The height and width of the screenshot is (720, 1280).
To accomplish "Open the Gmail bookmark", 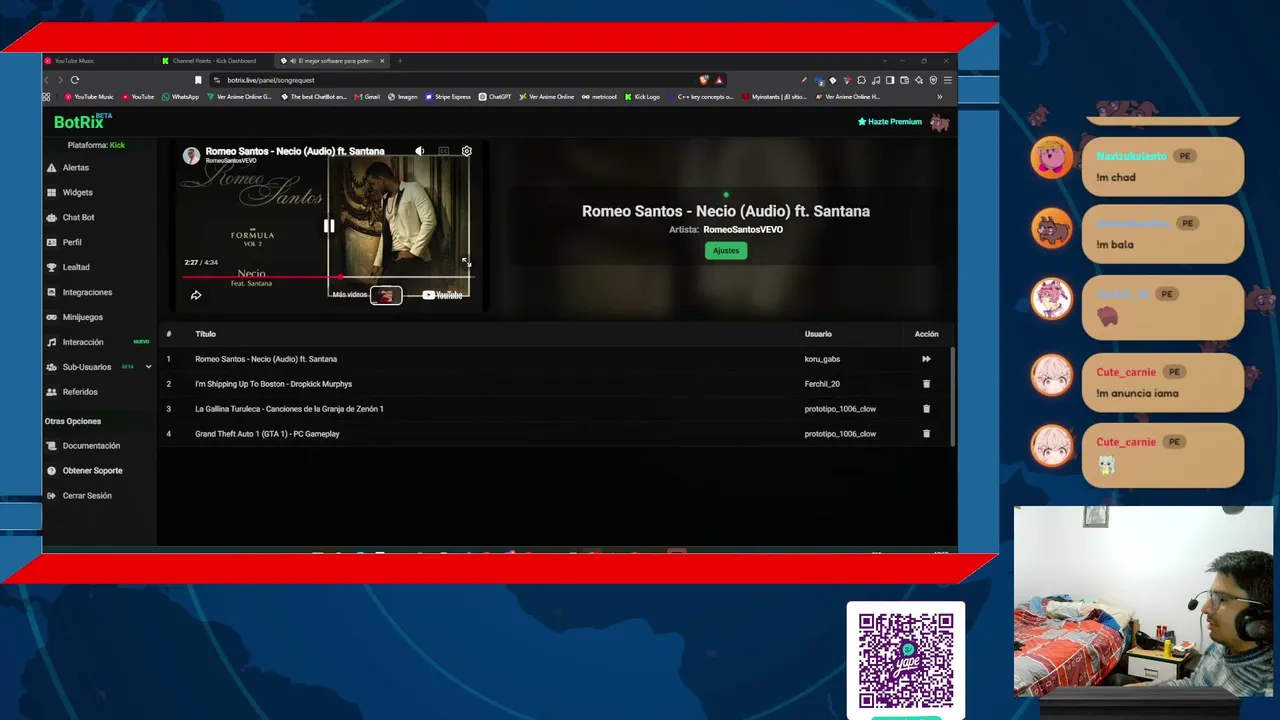I will tap(368, 97).
